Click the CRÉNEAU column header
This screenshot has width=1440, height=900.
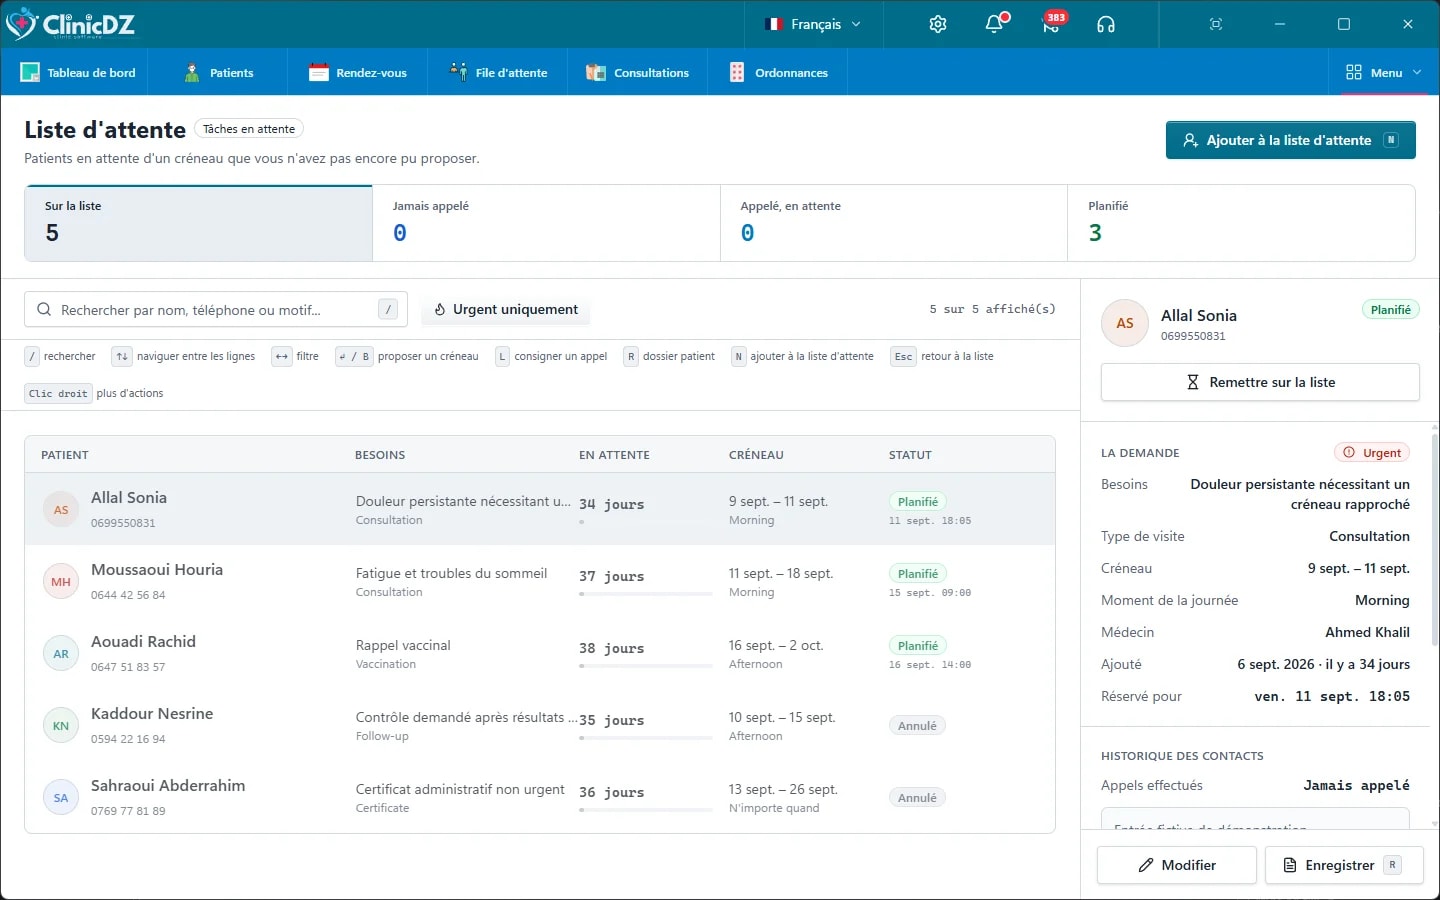(x=756, y=455)
